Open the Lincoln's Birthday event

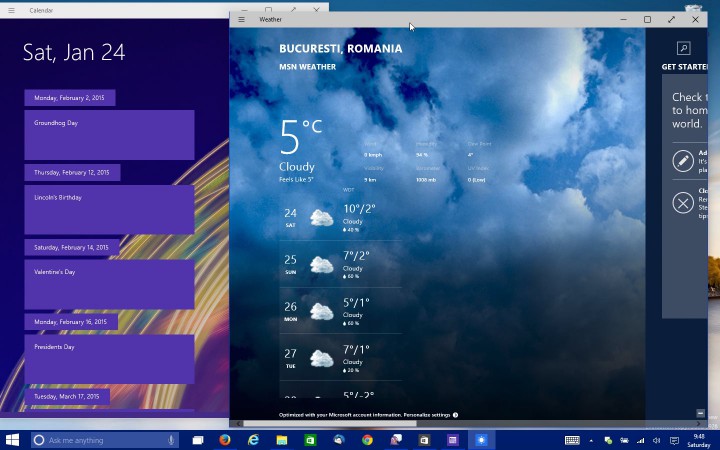[109, 210]
